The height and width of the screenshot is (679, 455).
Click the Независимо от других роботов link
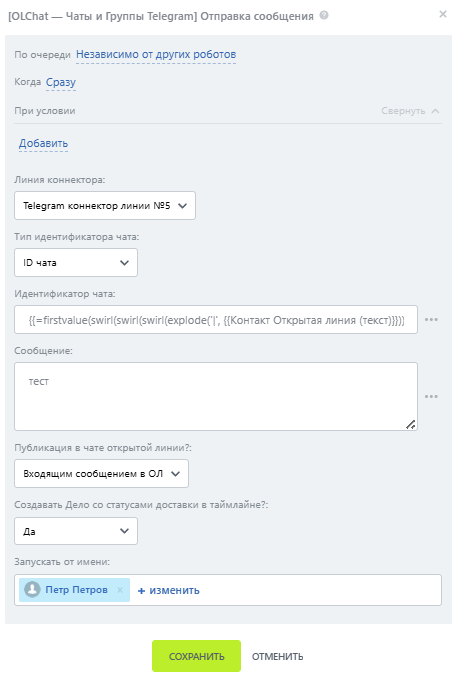pyautogui.click(x=156, y=55)
